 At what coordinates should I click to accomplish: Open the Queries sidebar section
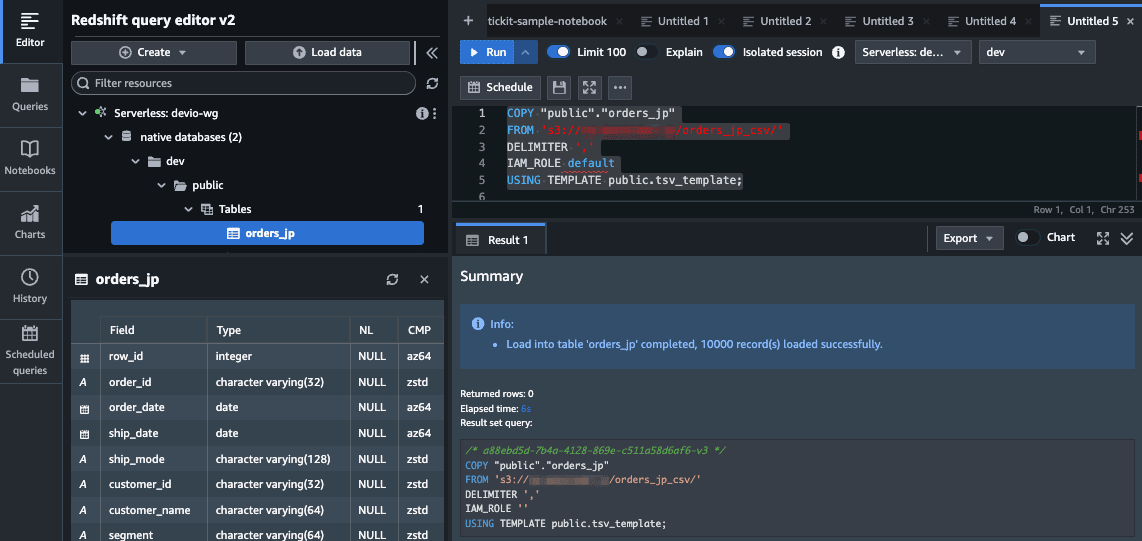coord(31,95)
